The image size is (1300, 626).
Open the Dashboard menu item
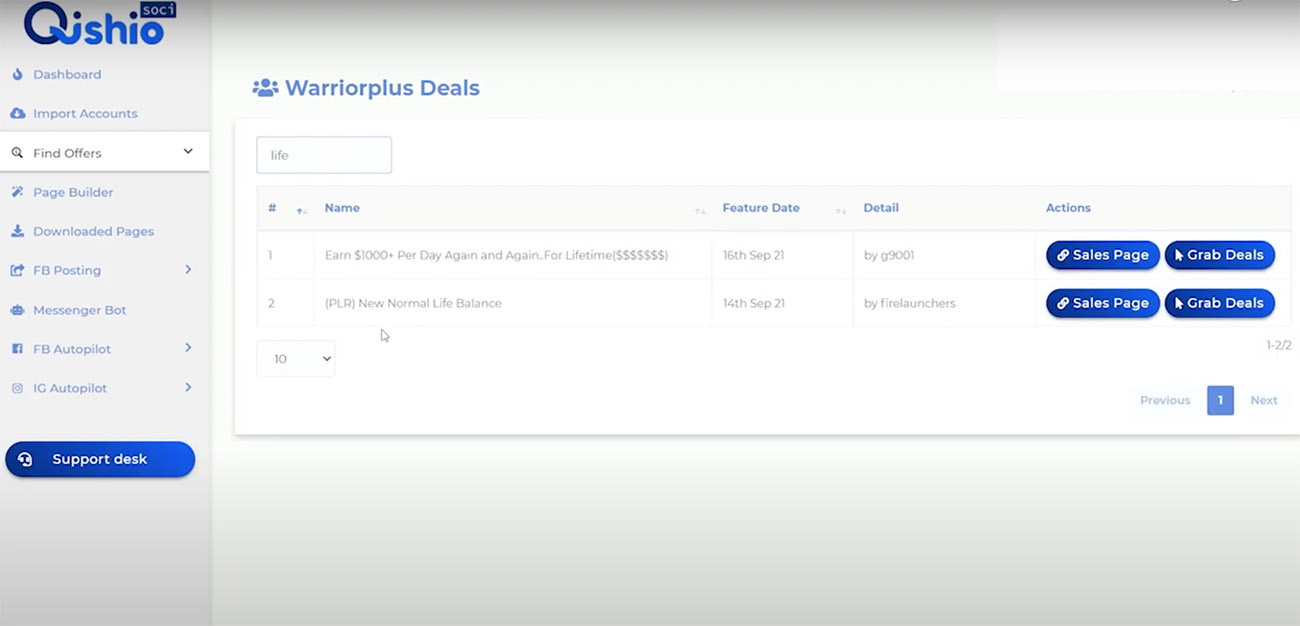coord(66,74)
